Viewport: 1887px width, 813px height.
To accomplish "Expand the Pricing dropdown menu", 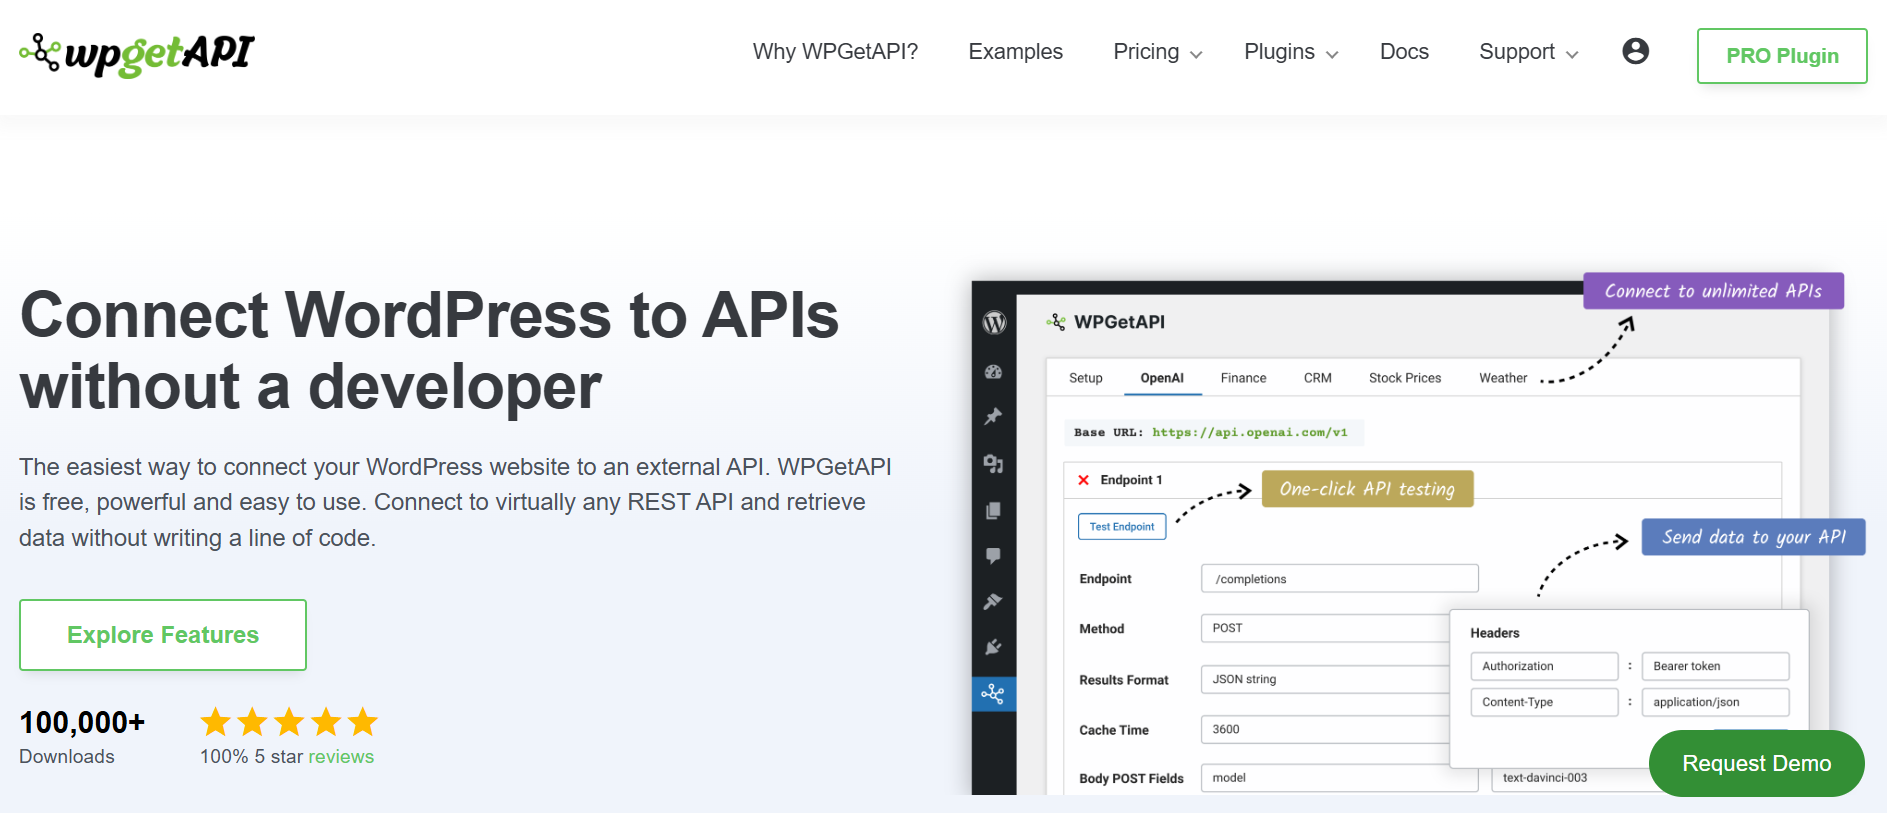I will click(1158, 52).
